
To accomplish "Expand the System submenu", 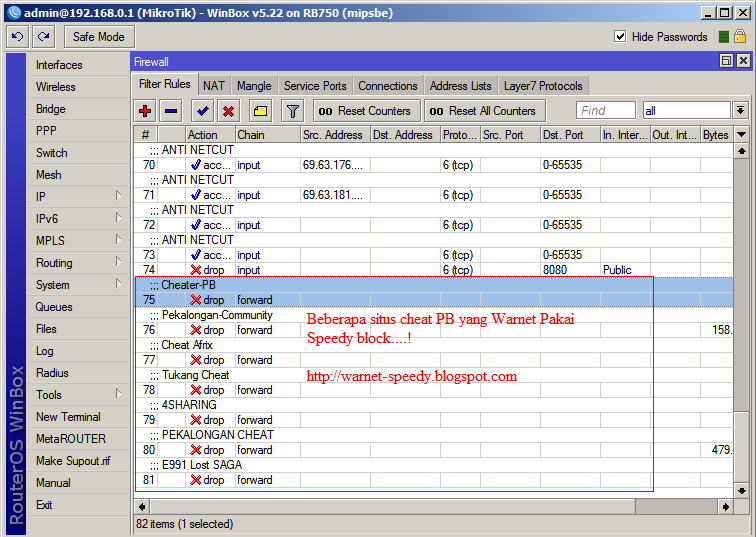I will click(x=78, y=285).
